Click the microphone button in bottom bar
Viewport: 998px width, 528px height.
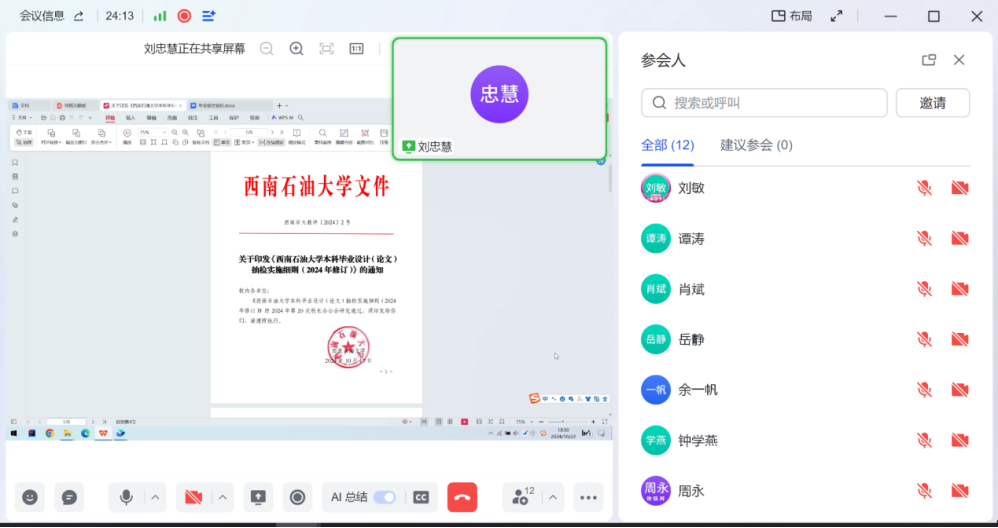pyautogui.click(x=127, y=497)
